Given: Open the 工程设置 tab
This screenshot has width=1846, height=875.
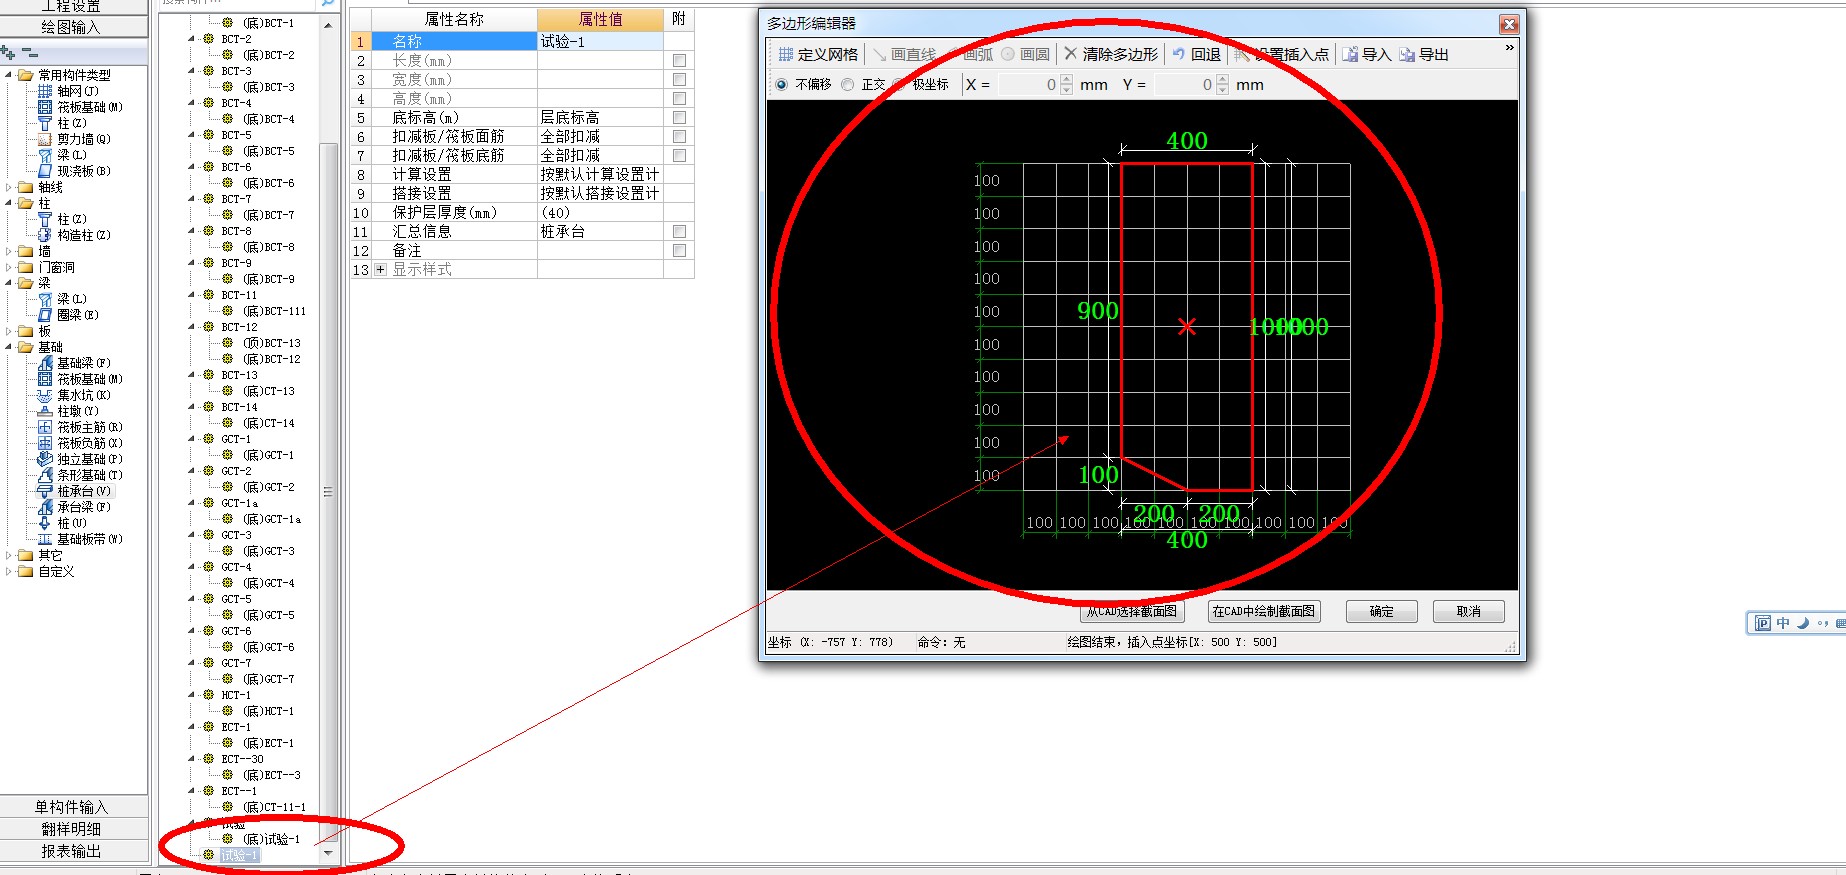Looking at the screenshot, I should point(74,6).
